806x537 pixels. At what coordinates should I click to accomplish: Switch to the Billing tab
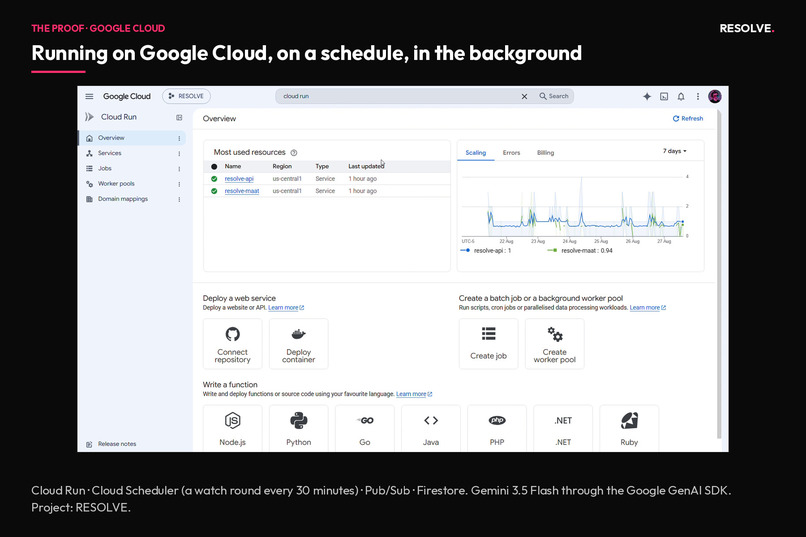pos(545,153)
